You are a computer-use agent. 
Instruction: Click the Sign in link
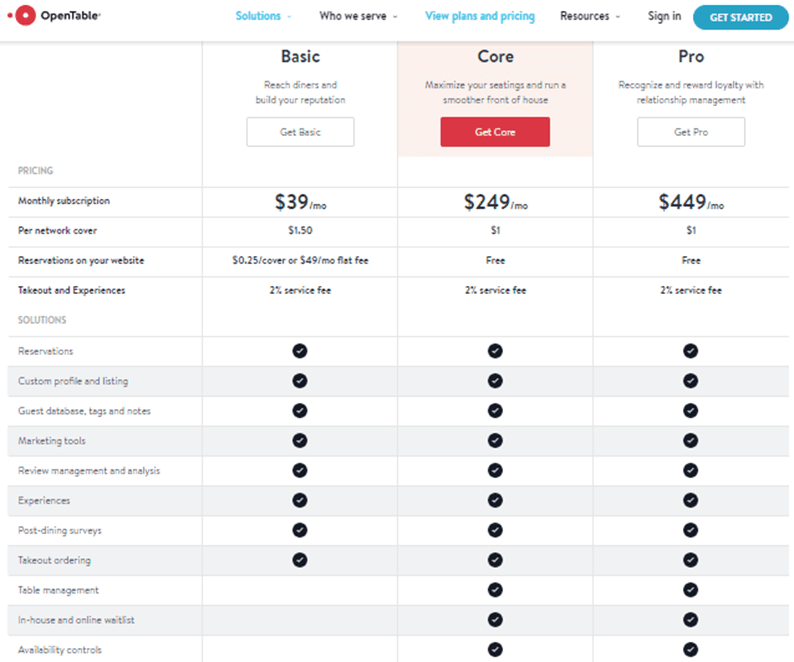coord(664,17)
